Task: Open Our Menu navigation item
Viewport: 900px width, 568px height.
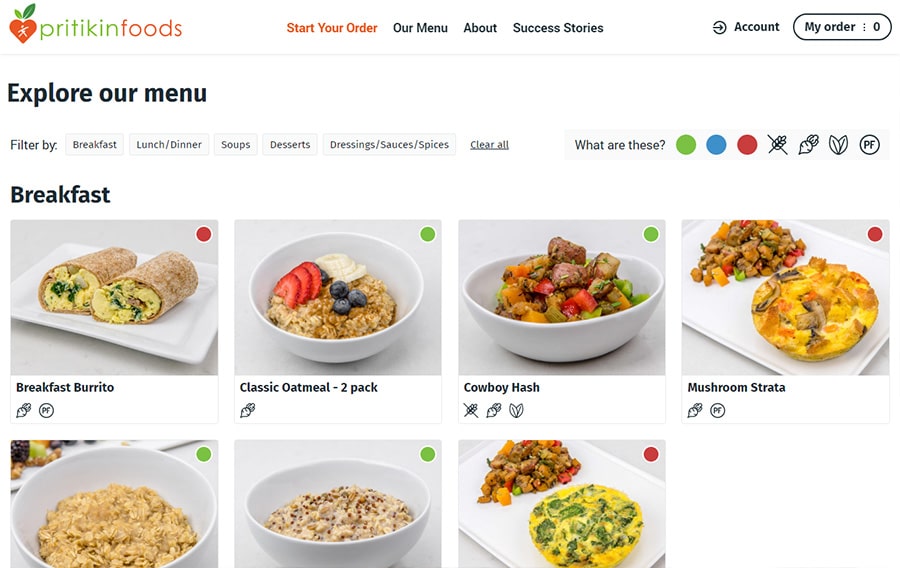Action: [420, 28]
